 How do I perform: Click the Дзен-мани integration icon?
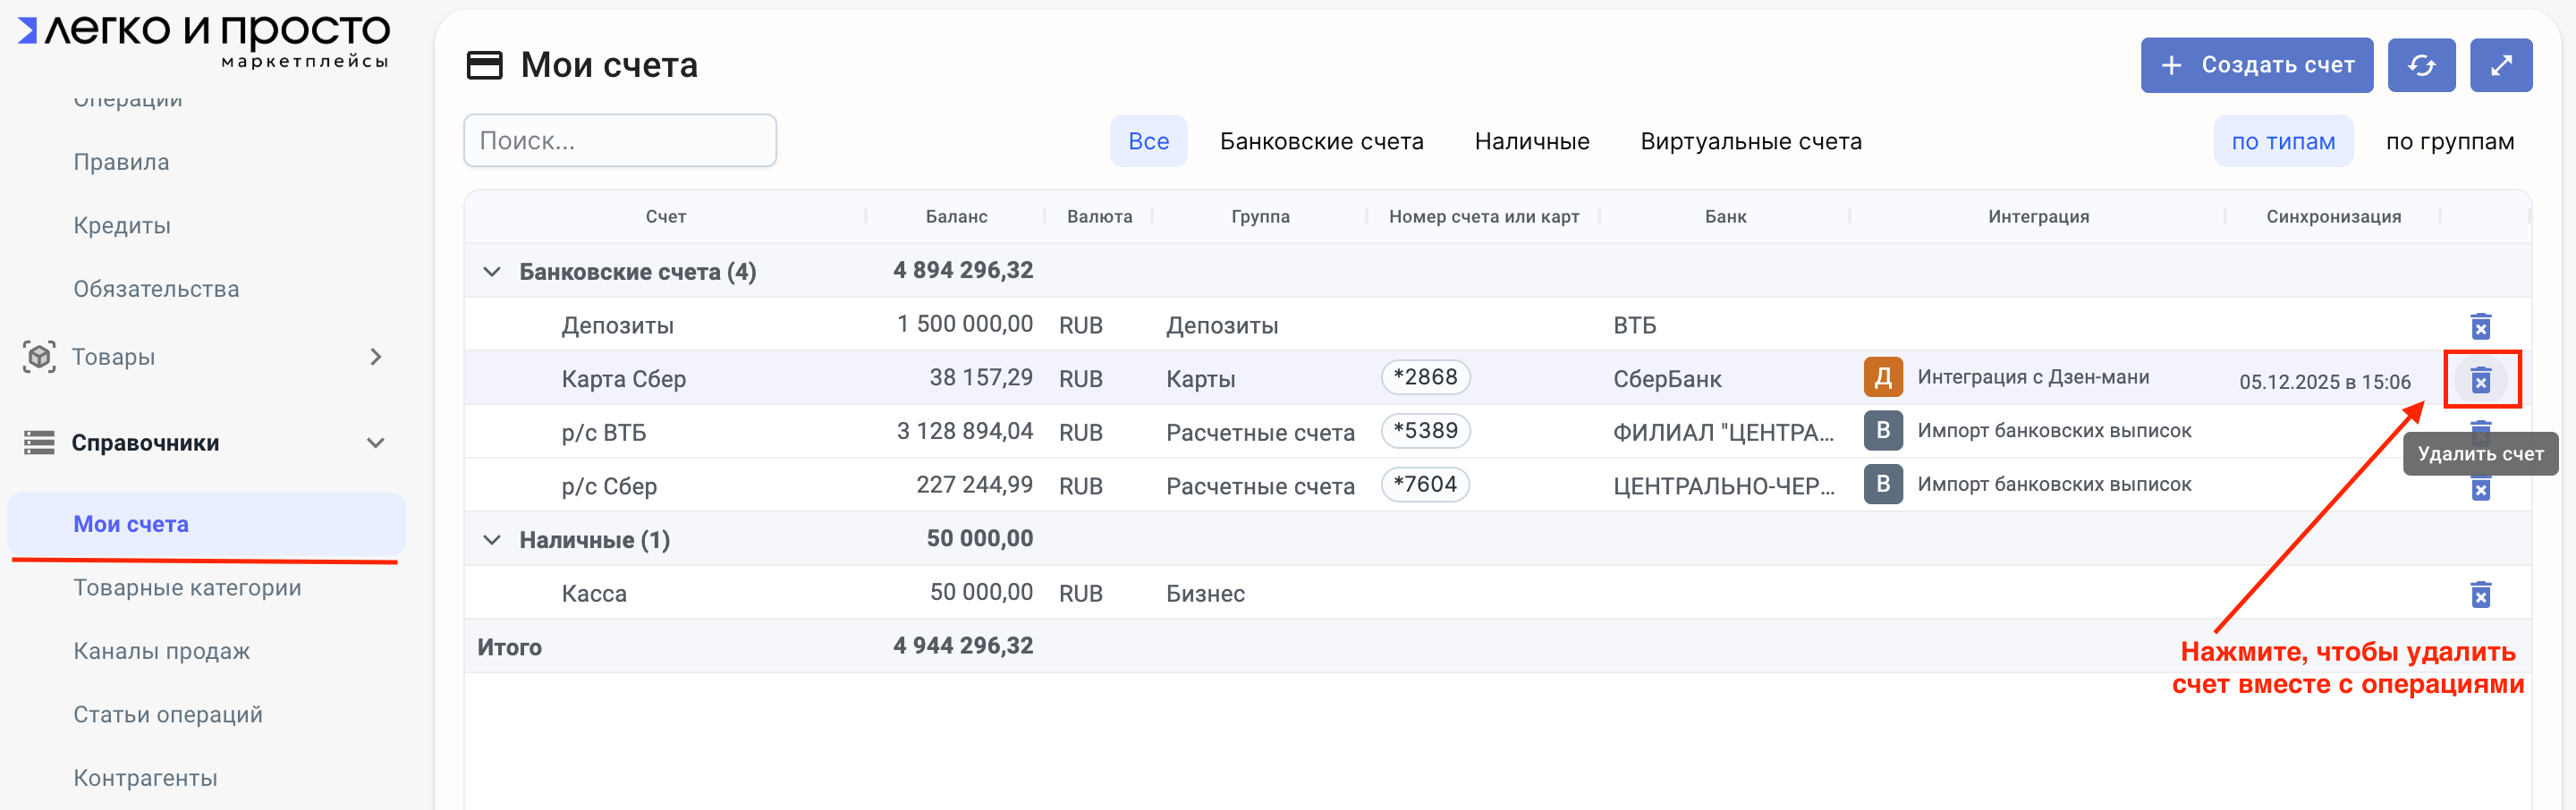click(x=1882, y=378)
